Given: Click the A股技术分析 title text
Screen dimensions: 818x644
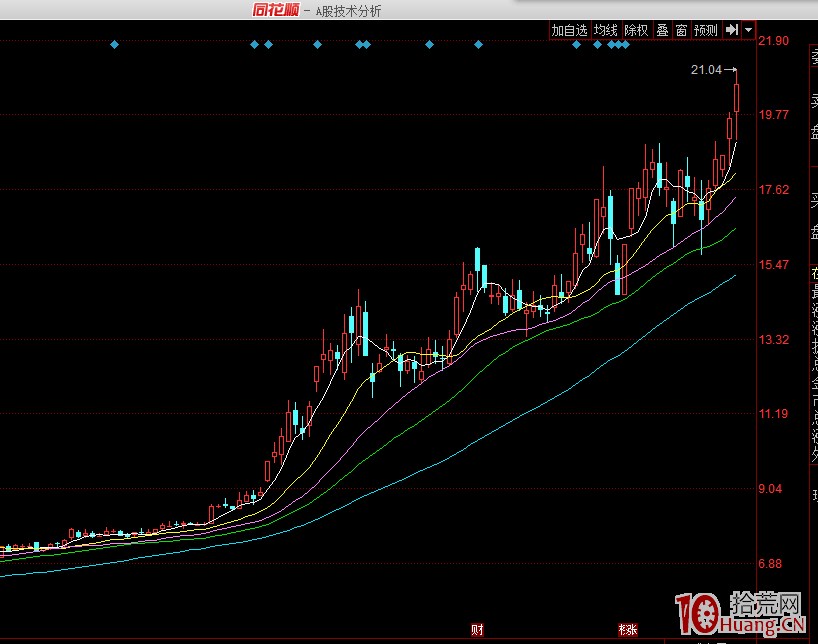Looking at the screenshot, I should 348,11.
